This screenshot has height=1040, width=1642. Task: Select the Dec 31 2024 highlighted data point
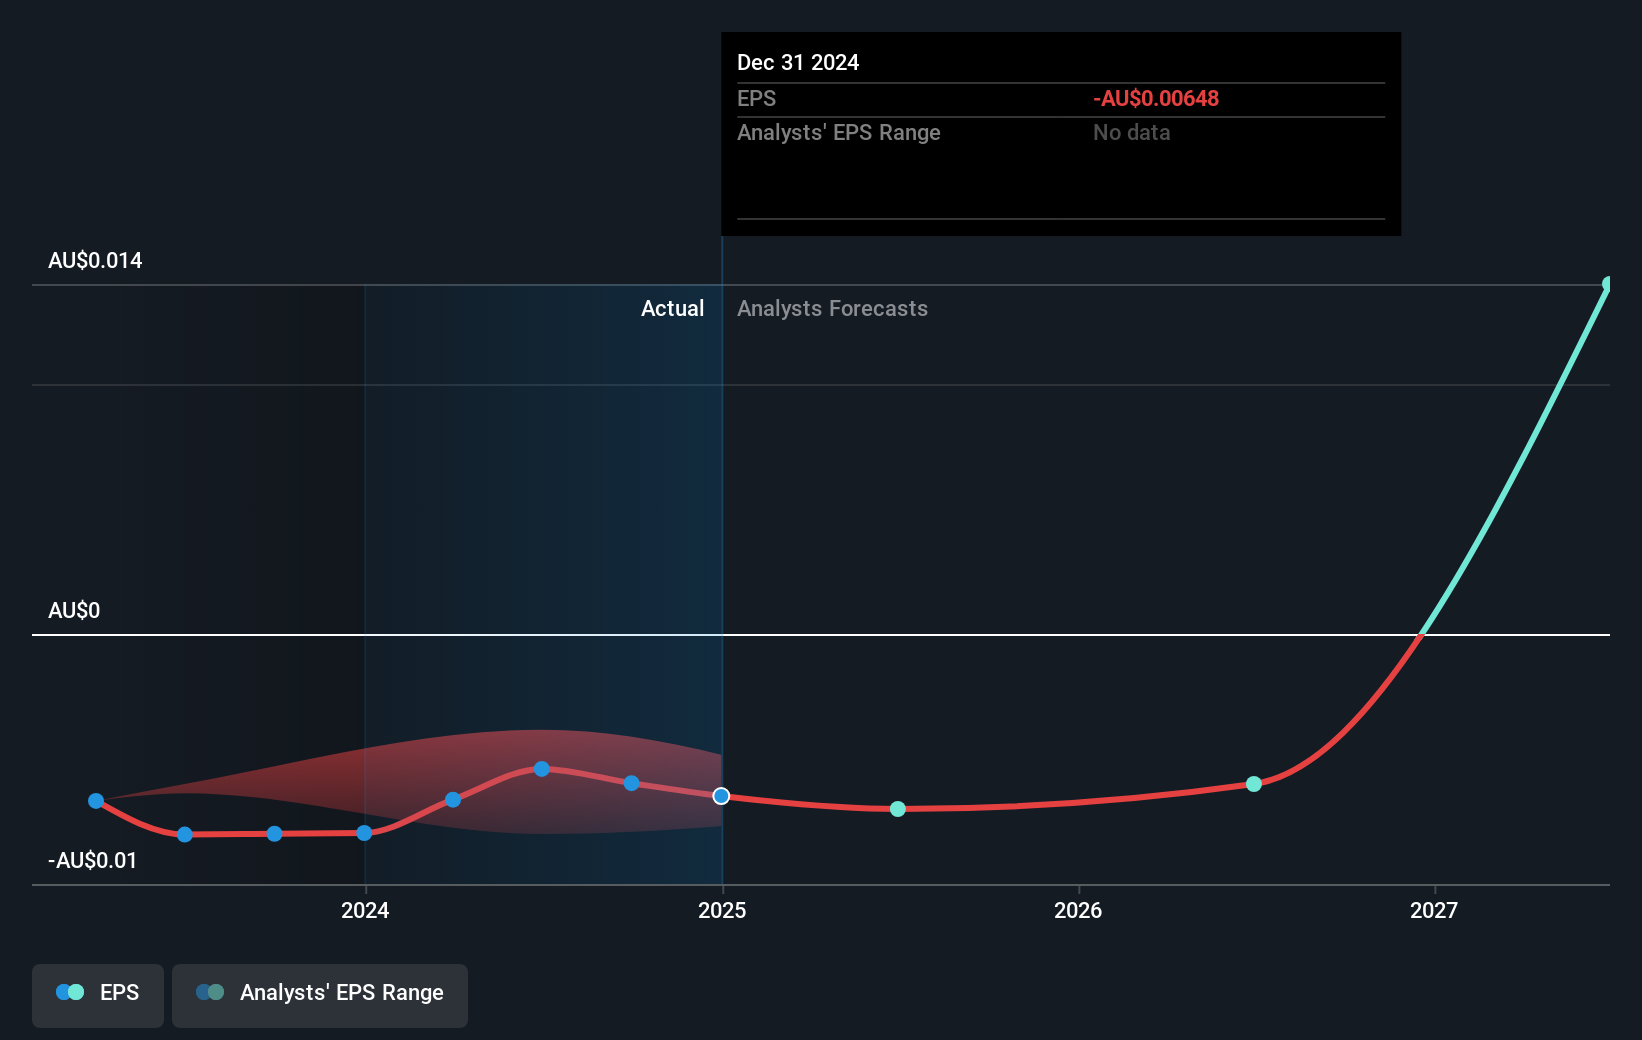point(721,796)
